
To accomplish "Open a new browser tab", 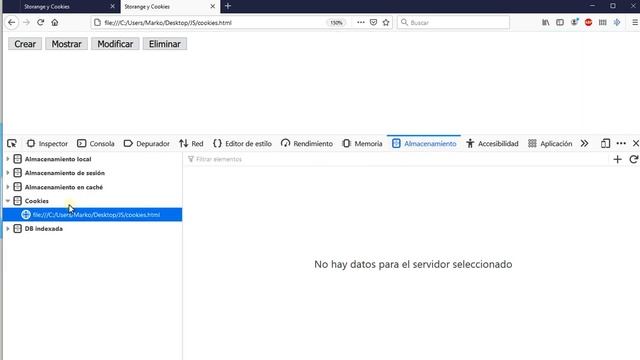I will coord(228,6).
